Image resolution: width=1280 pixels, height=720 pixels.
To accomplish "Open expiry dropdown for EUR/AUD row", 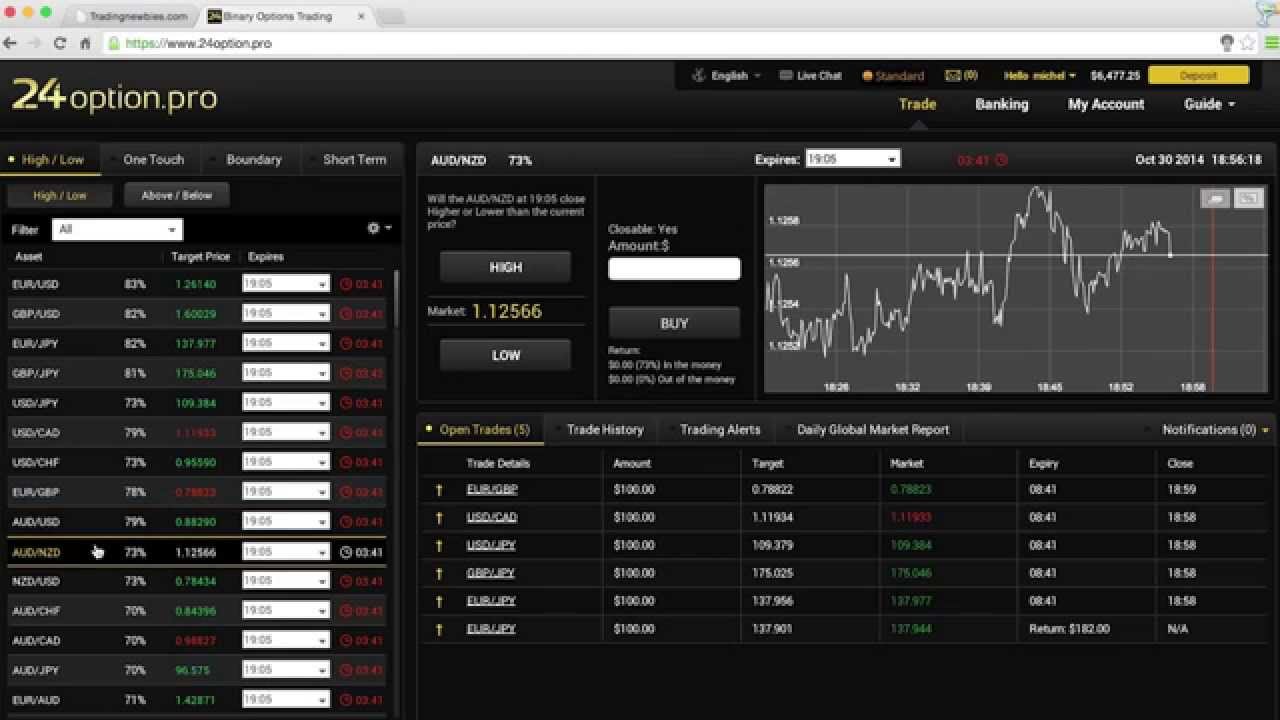I will 285,700.
